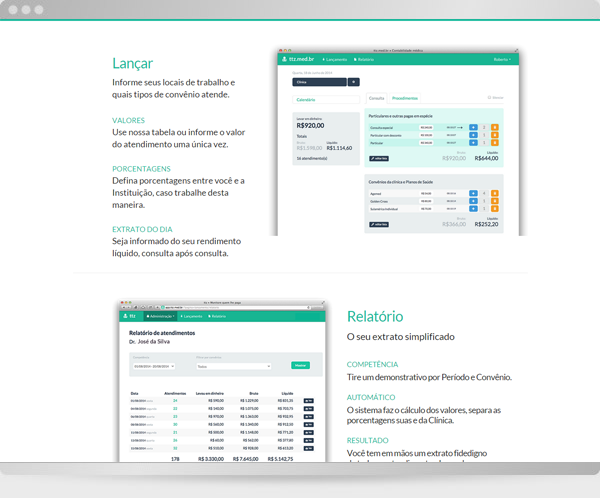The width and height of the screenshot is (600, 498).
Task: Open details button for the row with 22 atendimentos
Action: tap(308, 409)
